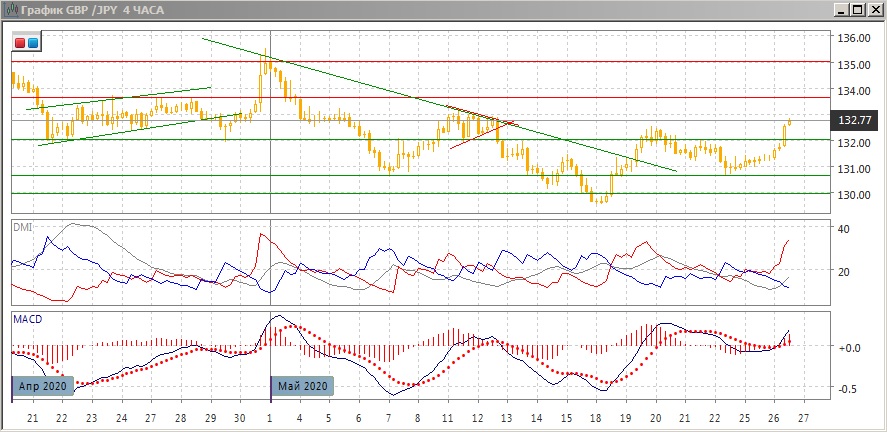Click the 'Май 2020' month marker
Screen dimensions: 887x432
[303, 387]
